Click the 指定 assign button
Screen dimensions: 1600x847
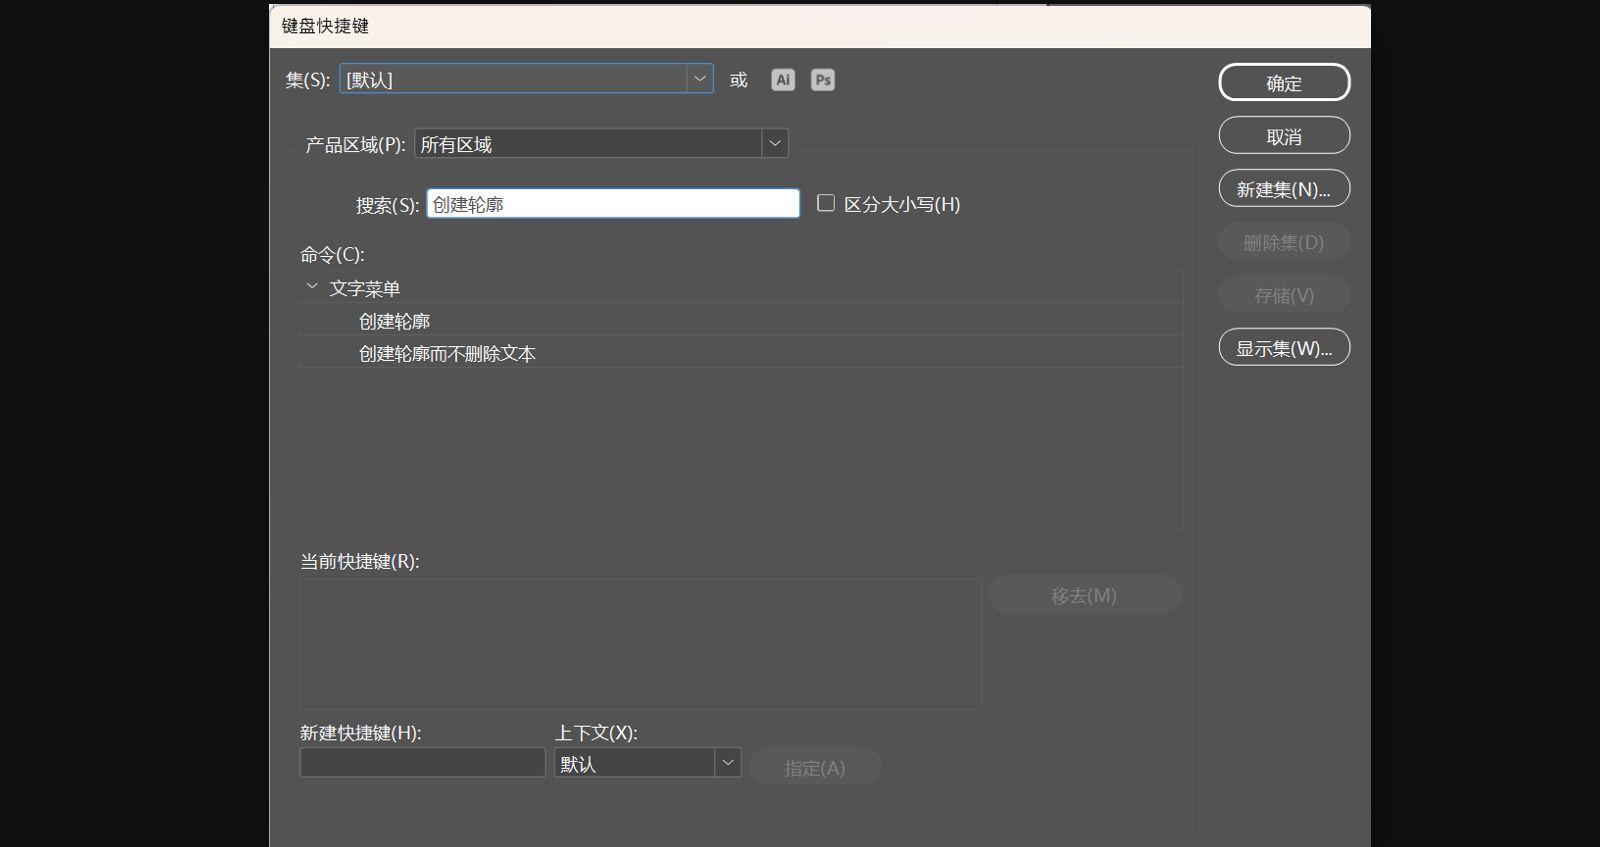[815, 767]
